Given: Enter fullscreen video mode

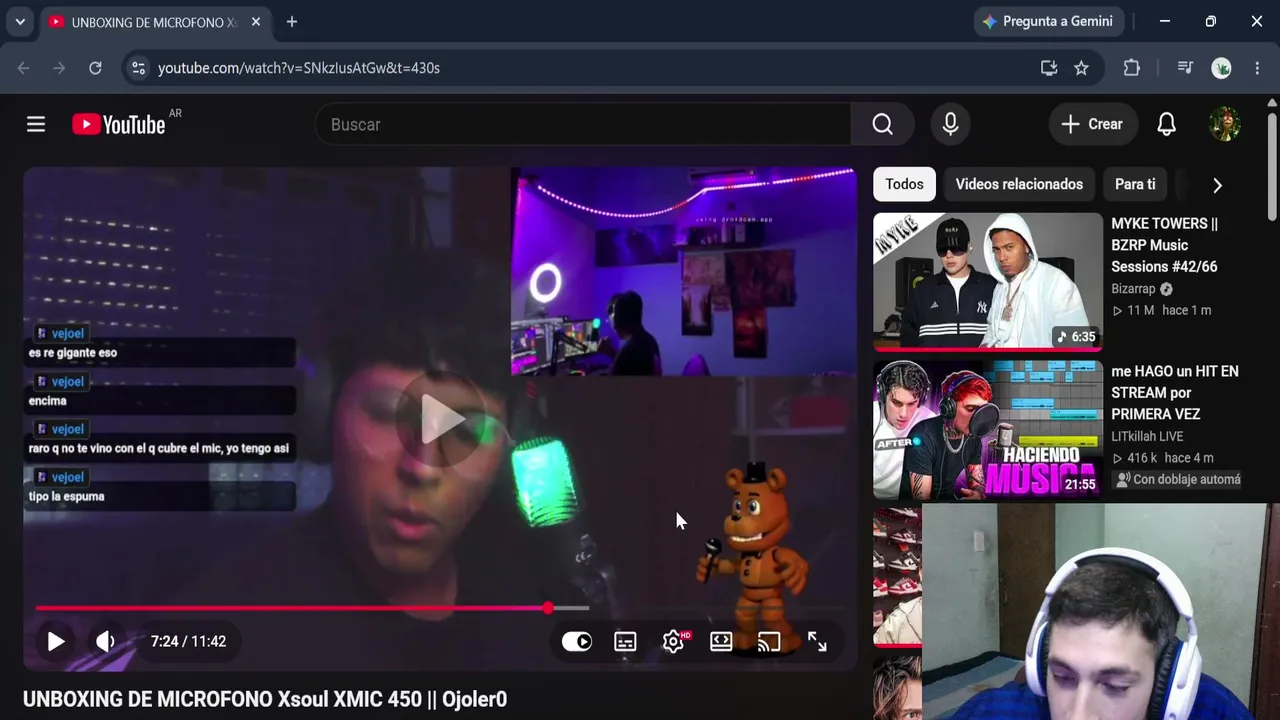Looking at the screenshot, I should [817, 642].
